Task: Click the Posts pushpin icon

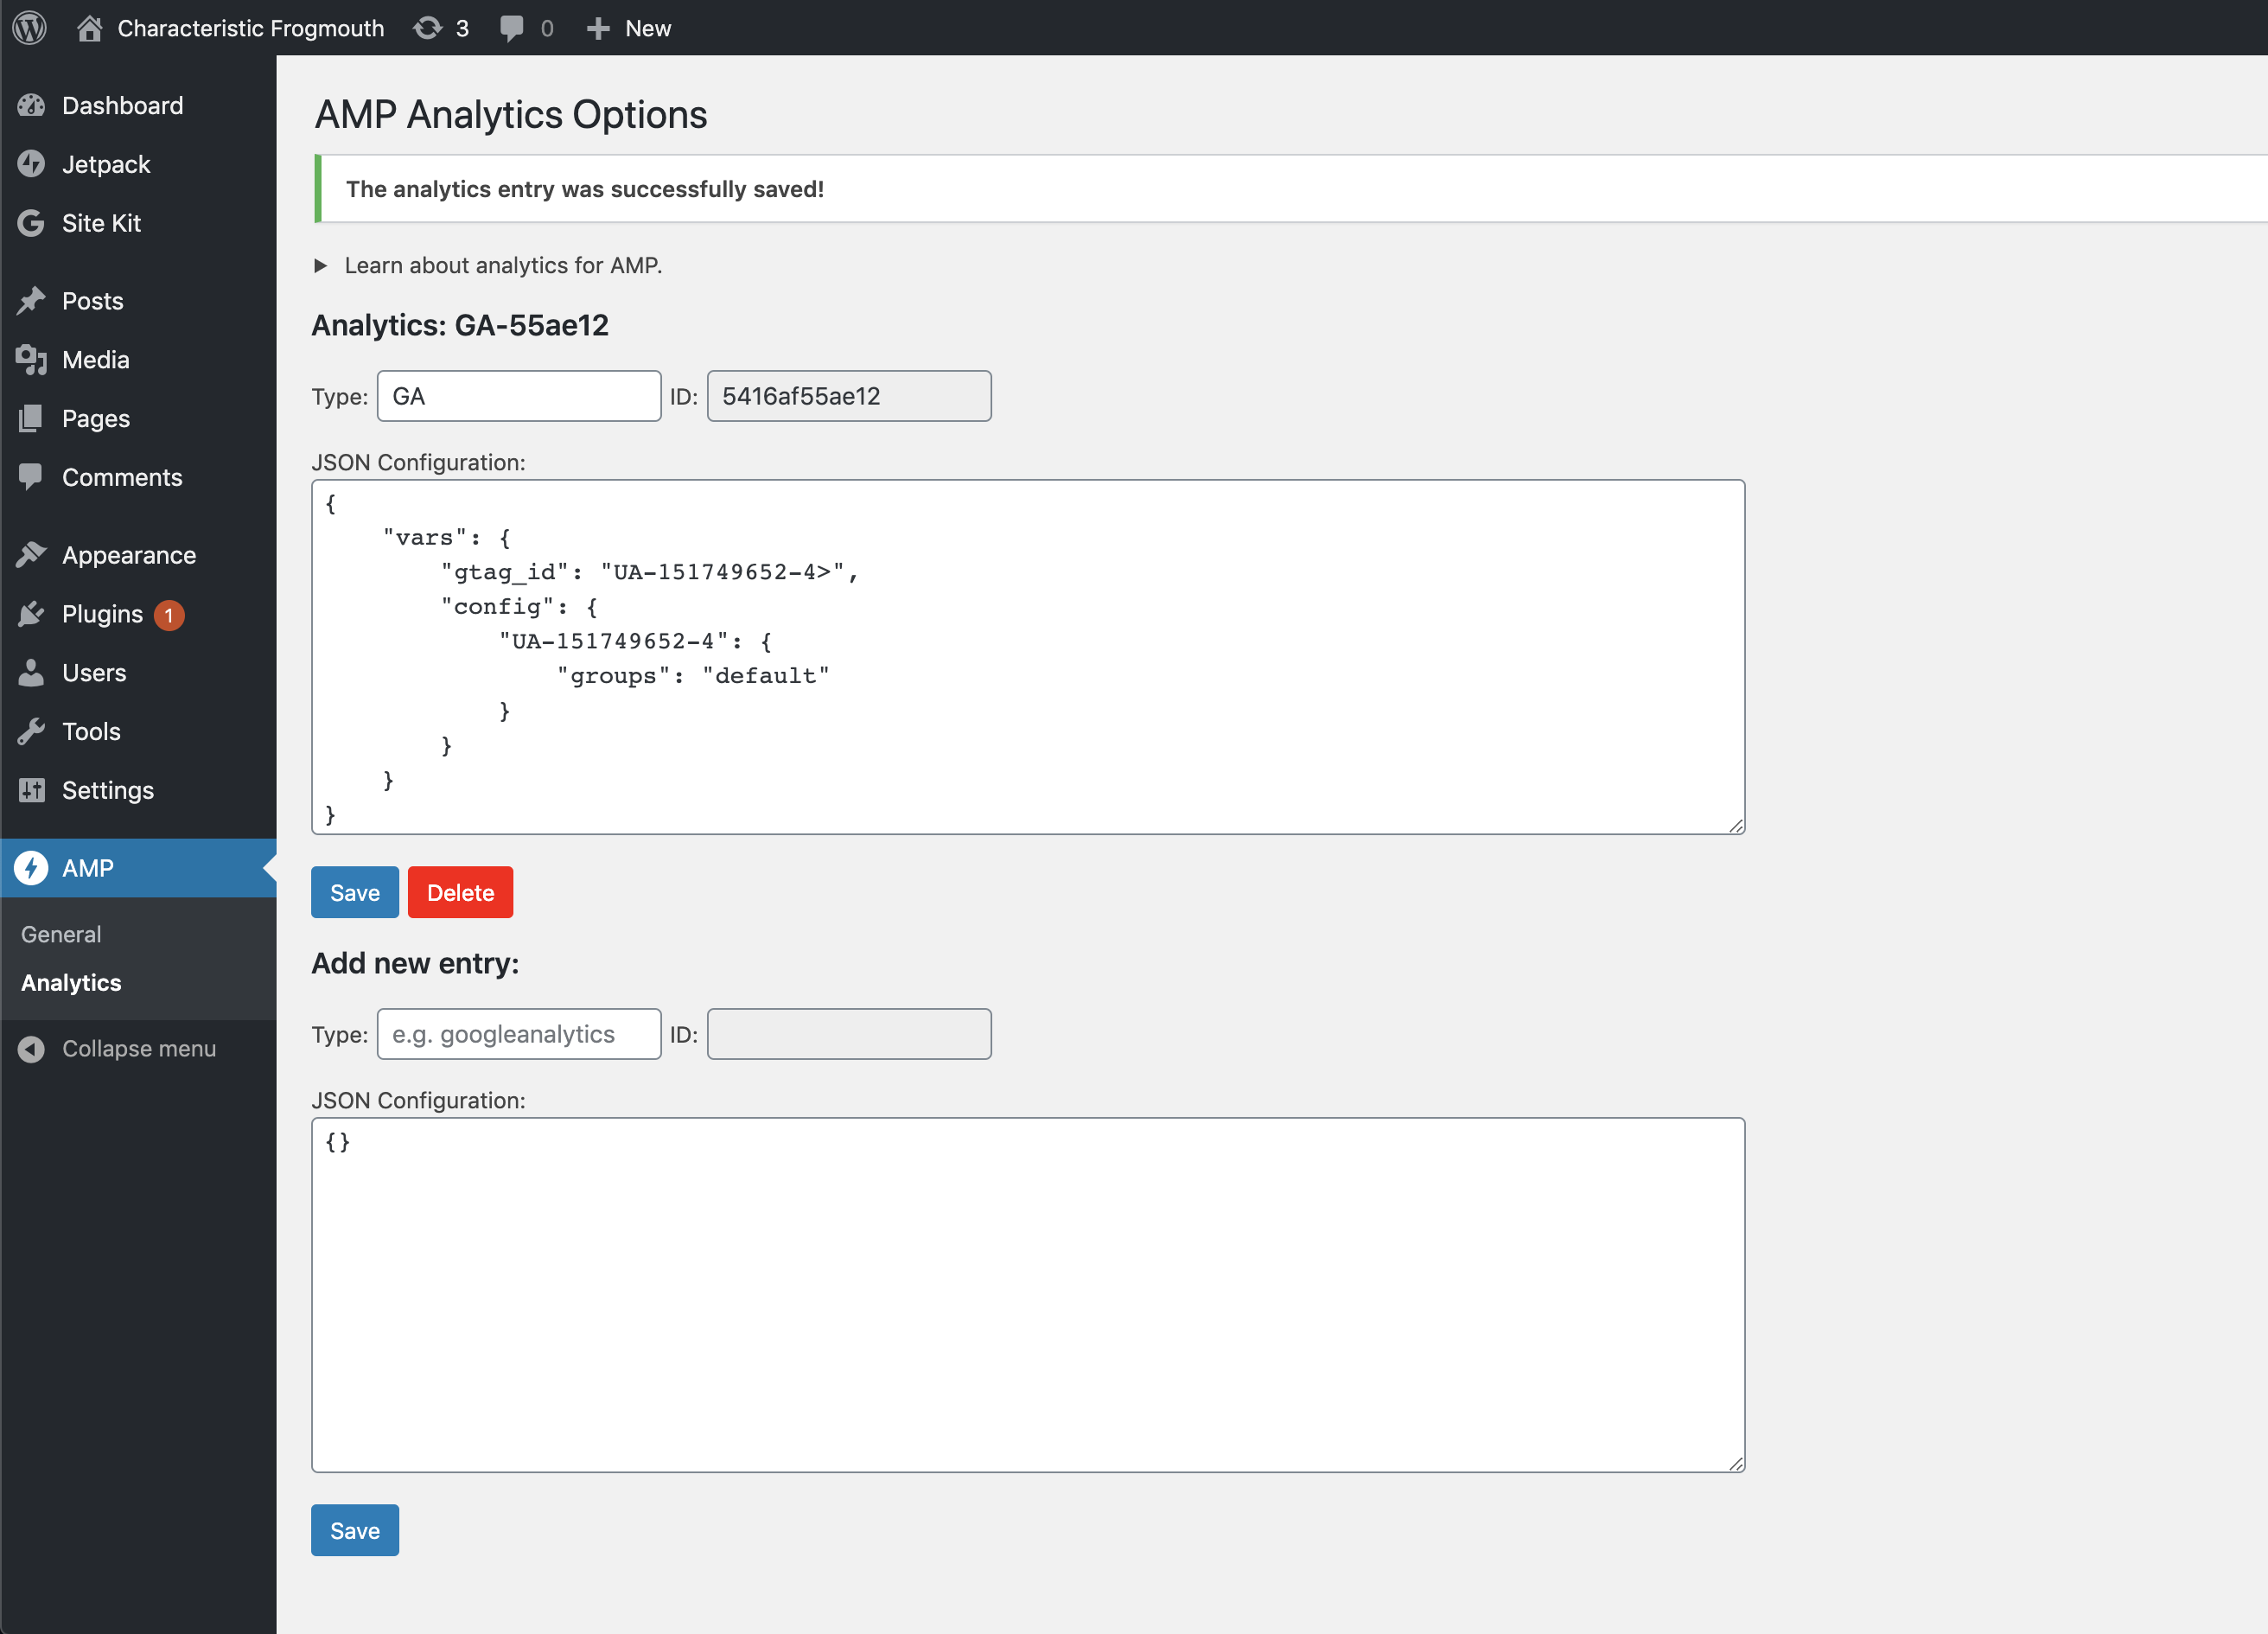Action: [31, 301]
